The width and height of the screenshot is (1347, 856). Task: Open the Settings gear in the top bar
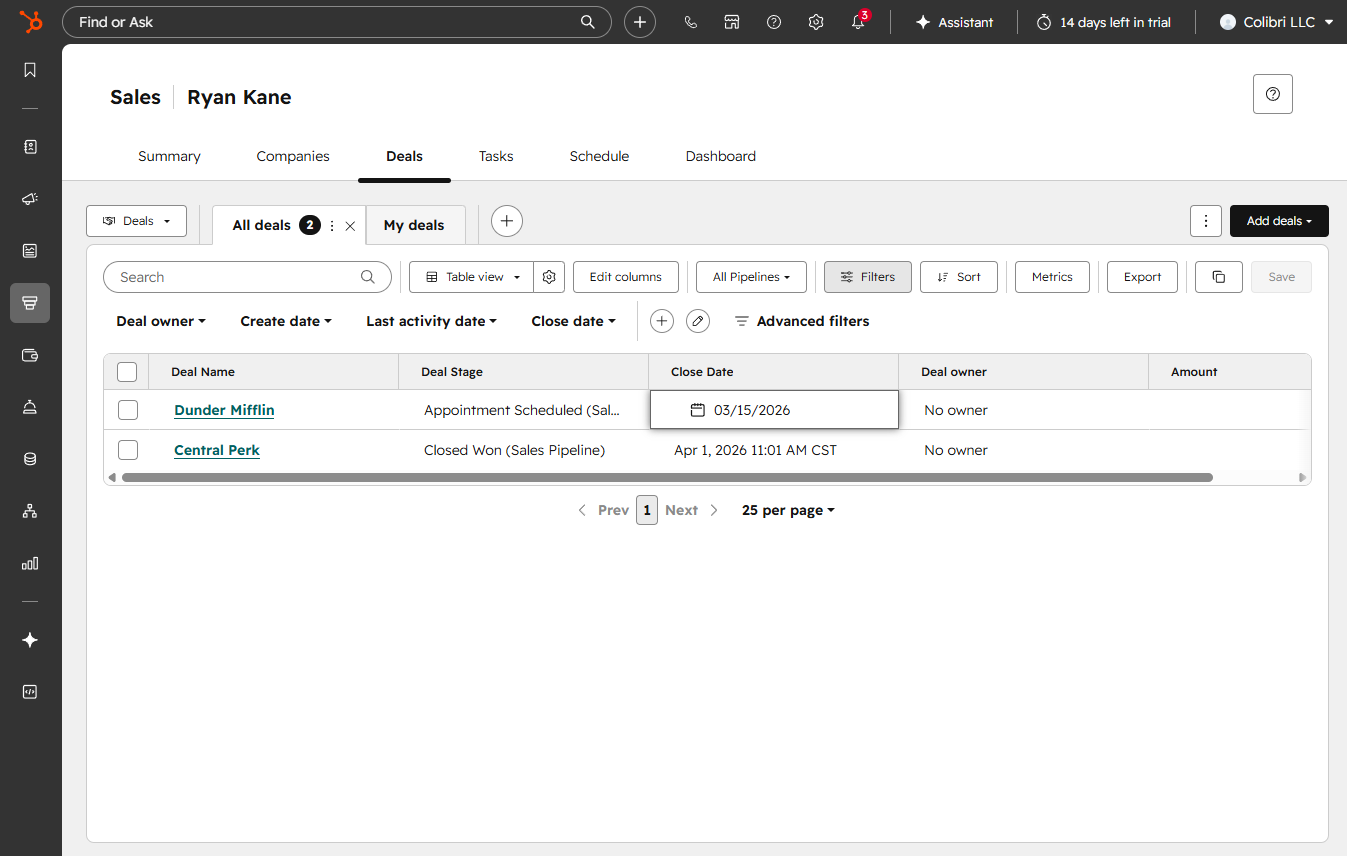(x=816, y=21)
